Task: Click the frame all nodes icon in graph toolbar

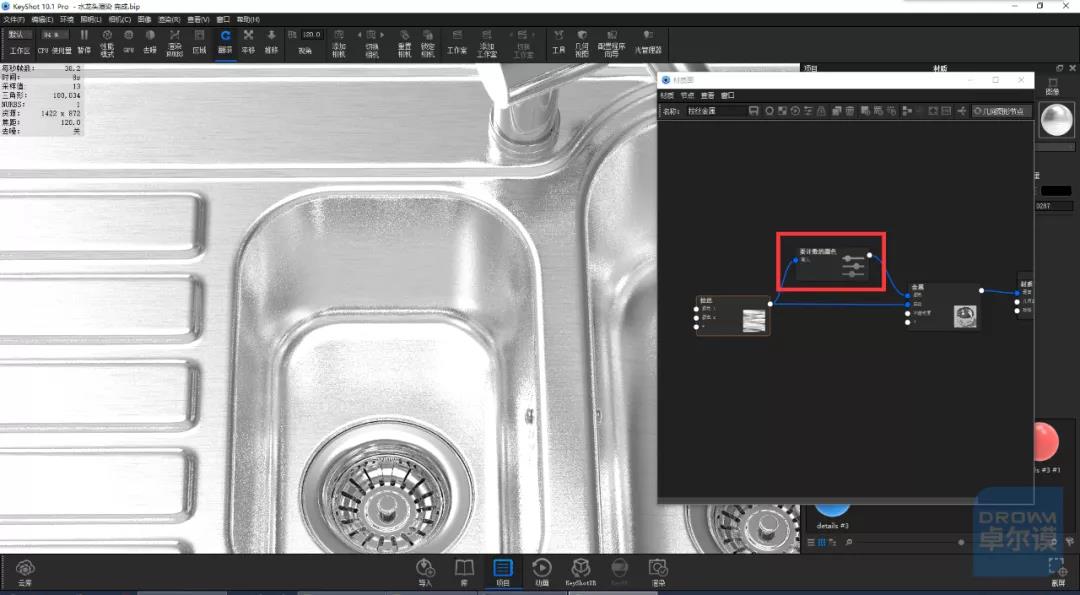Action: (933, 111)
